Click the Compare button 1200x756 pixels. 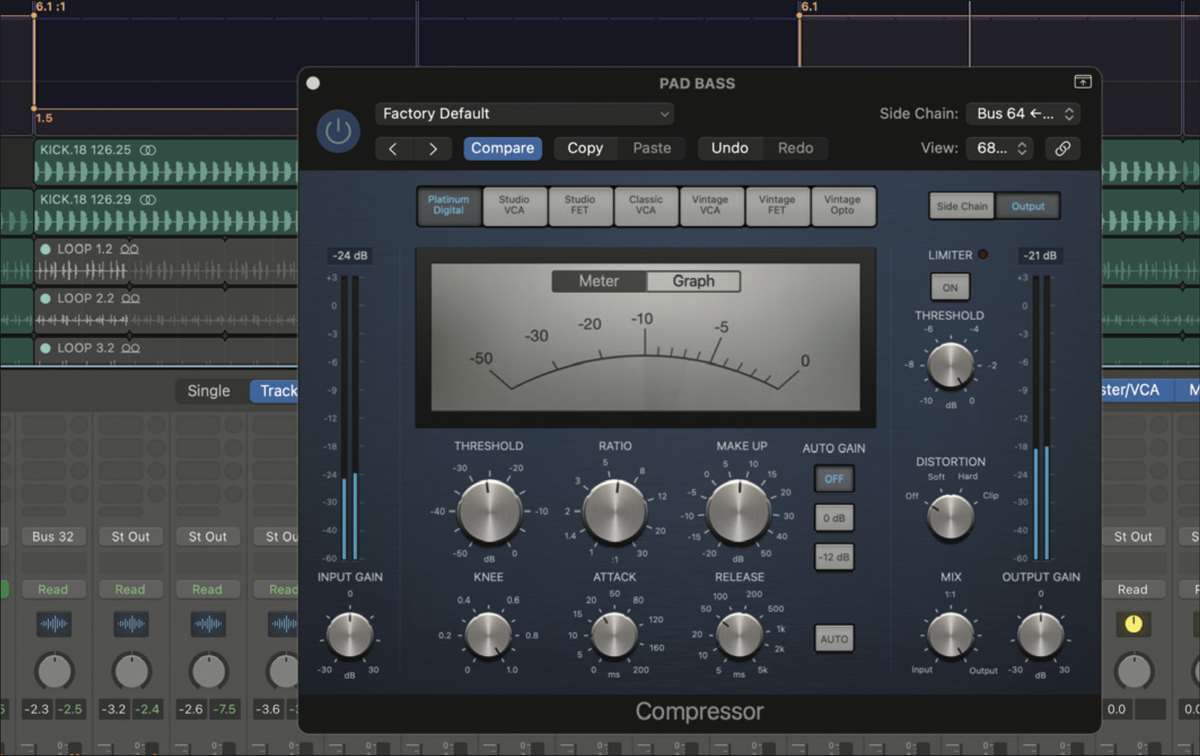point(502,148)
